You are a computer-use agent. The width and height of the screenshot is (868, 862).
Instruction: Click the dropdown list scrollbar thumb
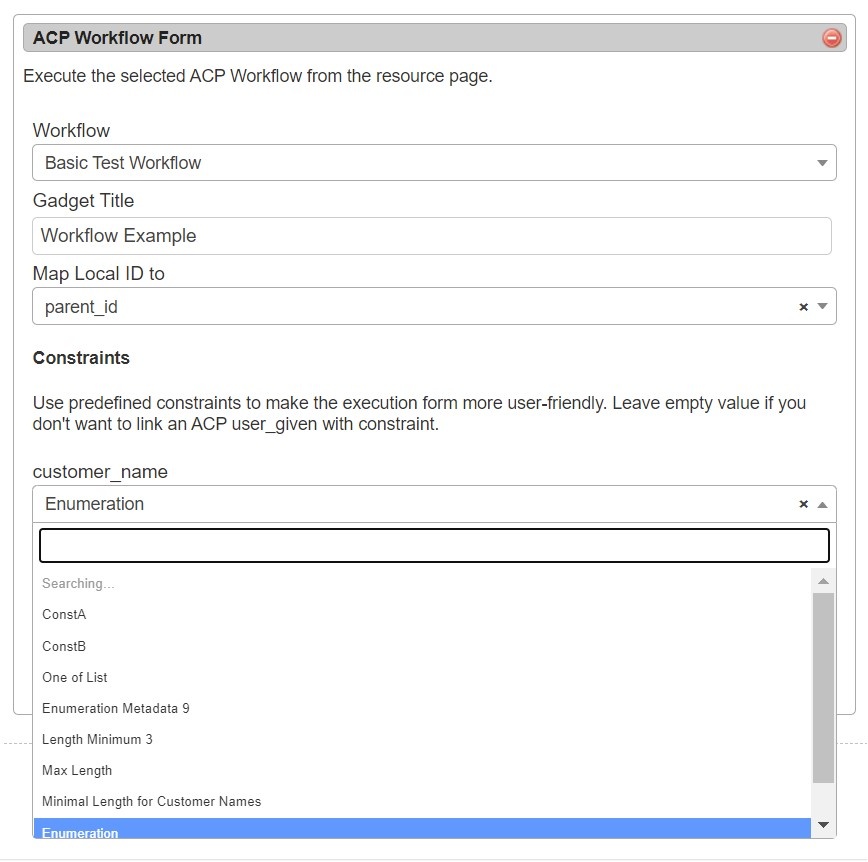coord(823,686)
